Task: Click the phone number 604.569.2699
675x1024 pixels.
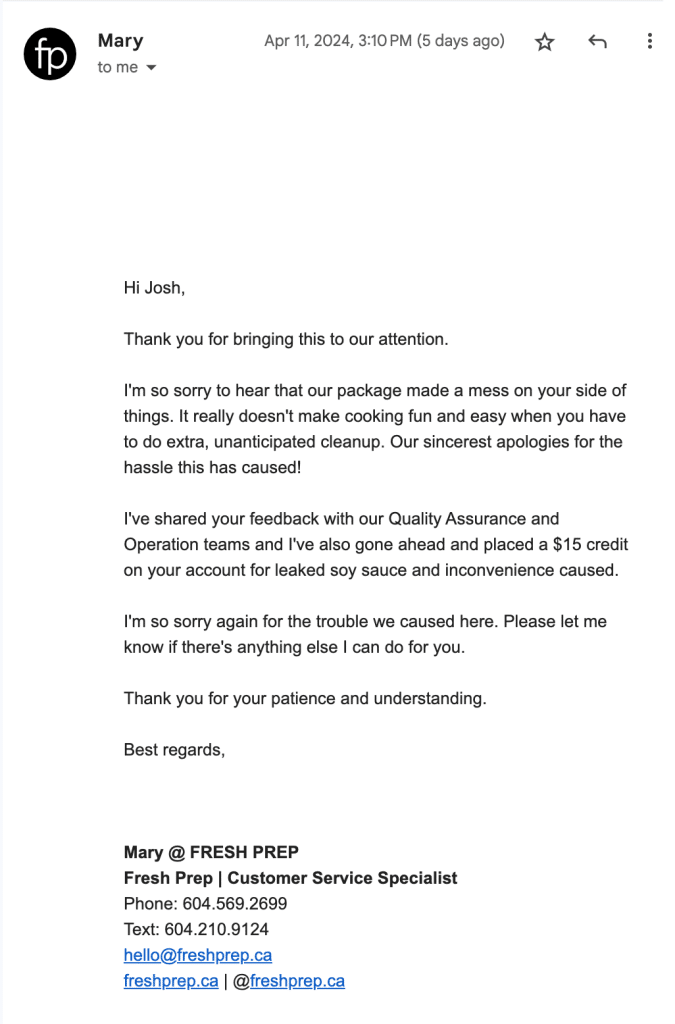Action: (x=234, y=903)
